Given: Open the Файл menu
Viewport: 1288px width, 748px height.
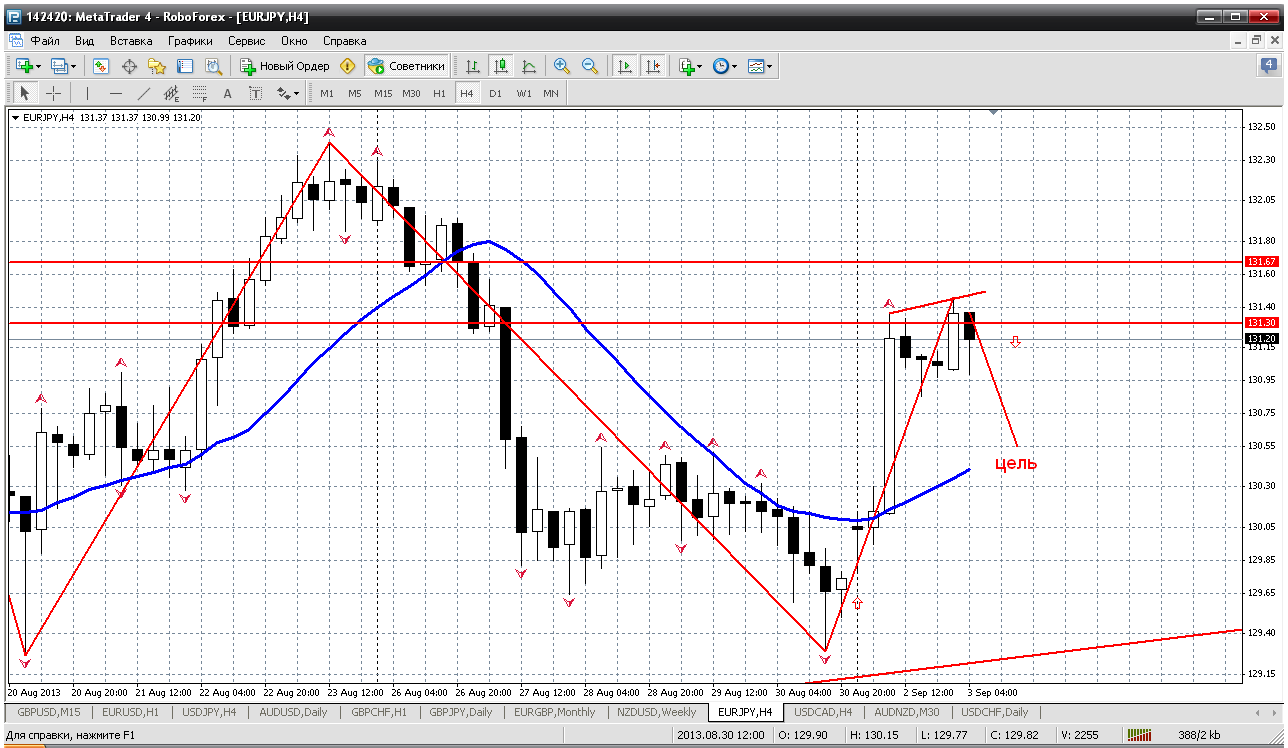Looking at the screenshot, I should coord(45,41).
